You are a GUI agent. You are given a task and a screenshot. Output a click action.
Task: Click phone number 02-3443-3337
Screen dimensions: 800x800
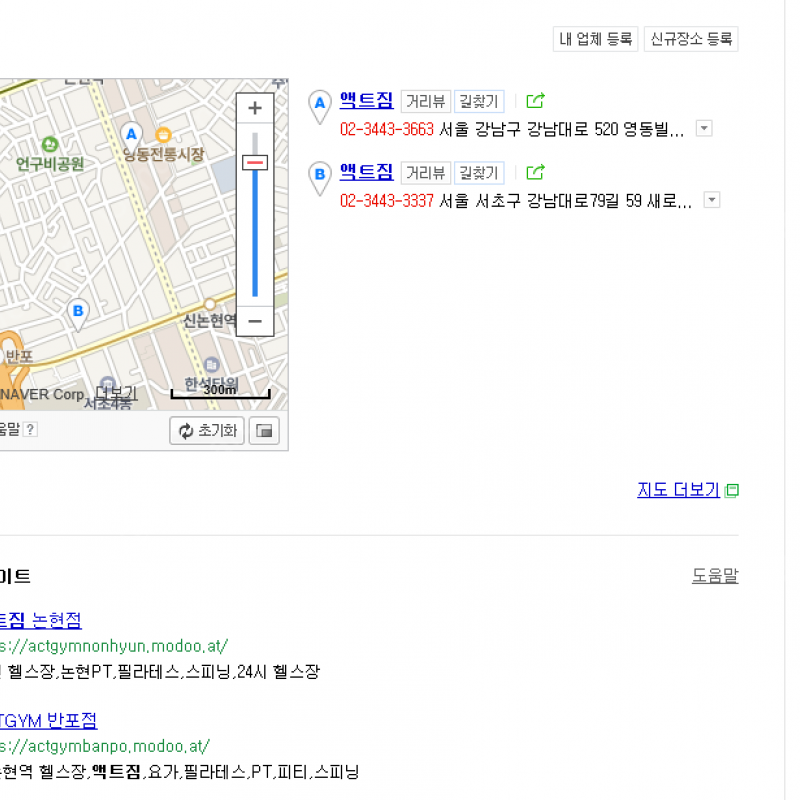click(387, 201)
